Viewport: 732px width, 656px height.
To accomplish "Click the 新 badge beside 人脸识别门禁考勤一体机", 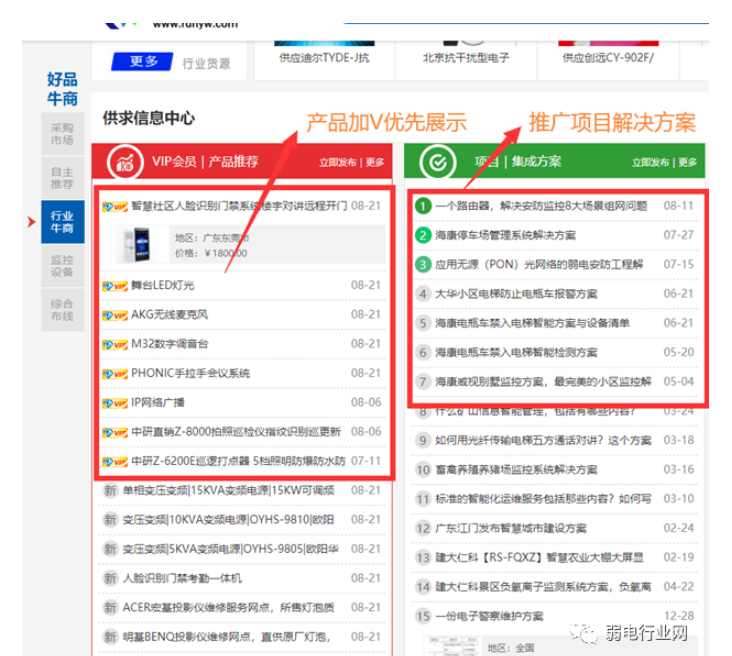I will pos(111,578).
